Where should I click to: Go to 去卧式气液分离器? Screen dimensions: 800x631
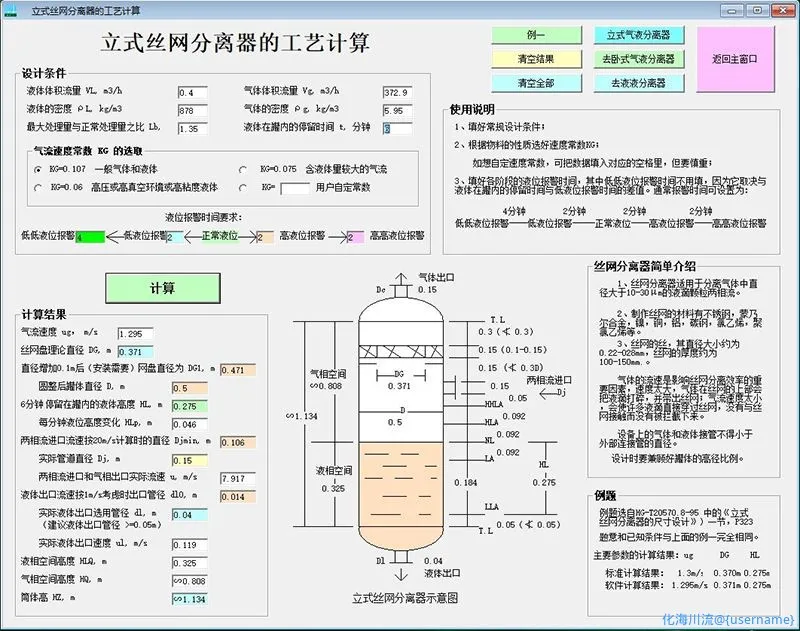(x=639, y=59)
